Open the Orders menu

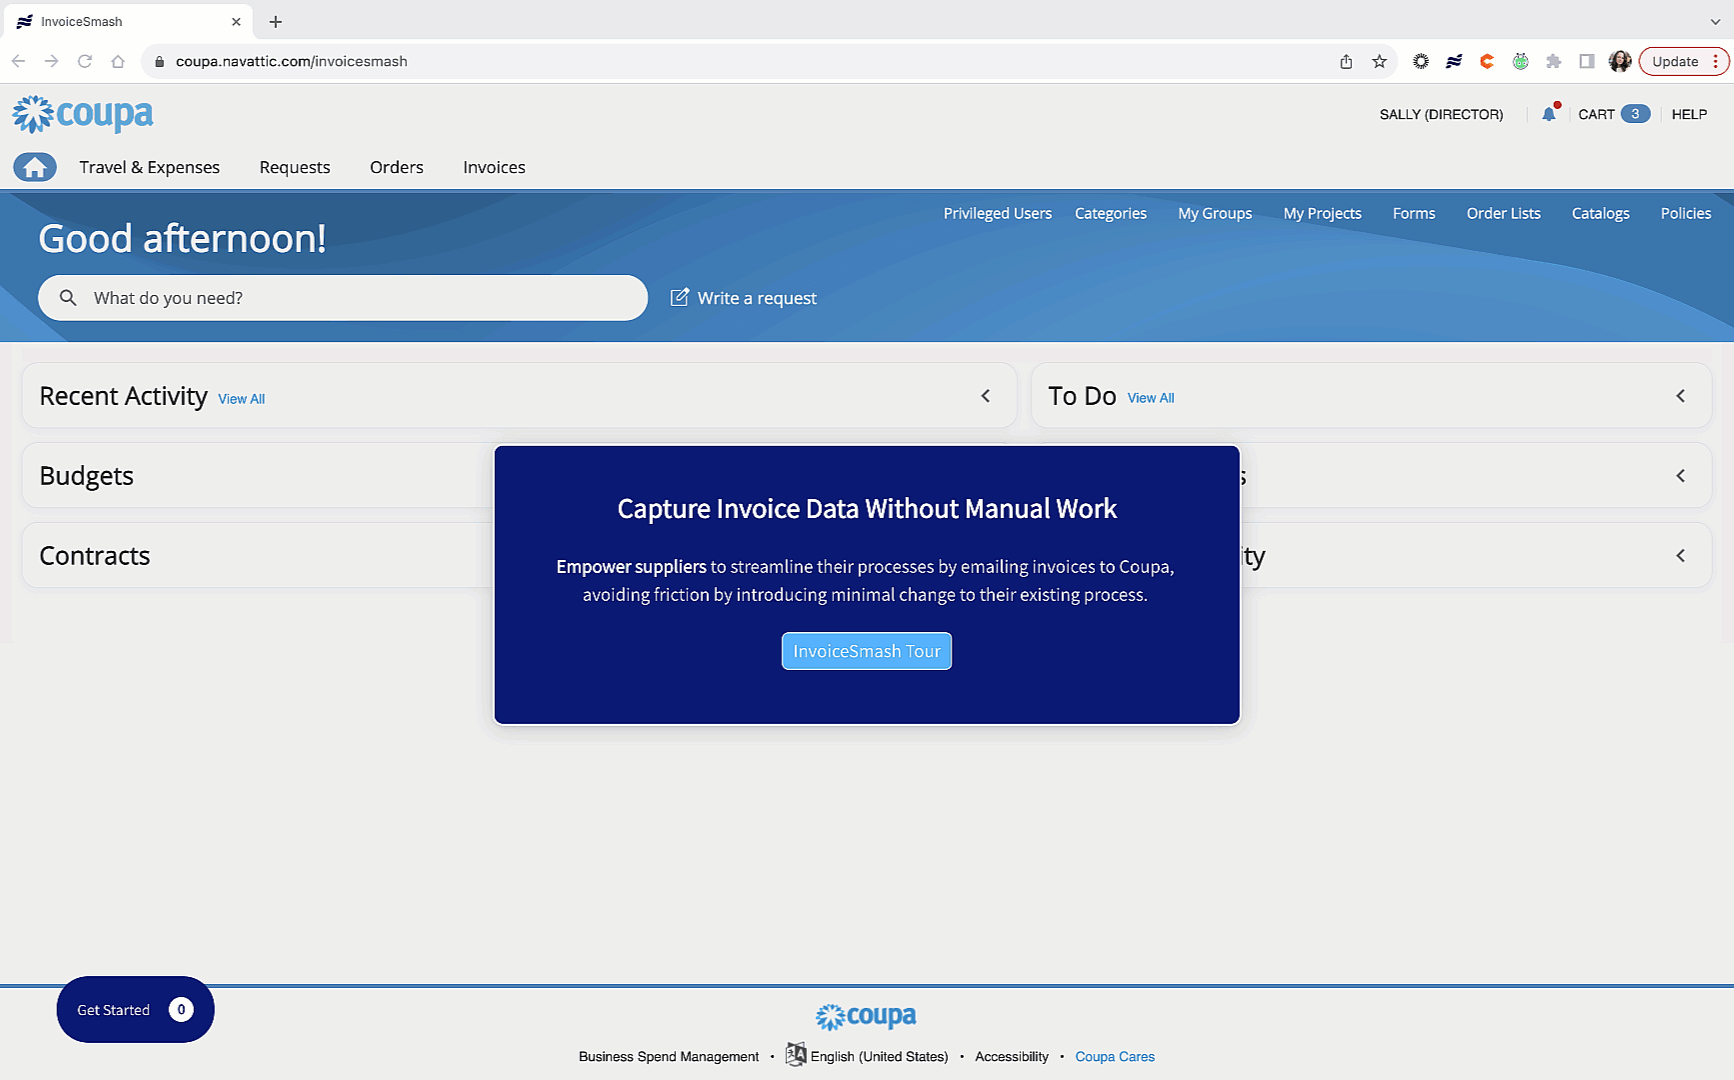tap(397, 167)
